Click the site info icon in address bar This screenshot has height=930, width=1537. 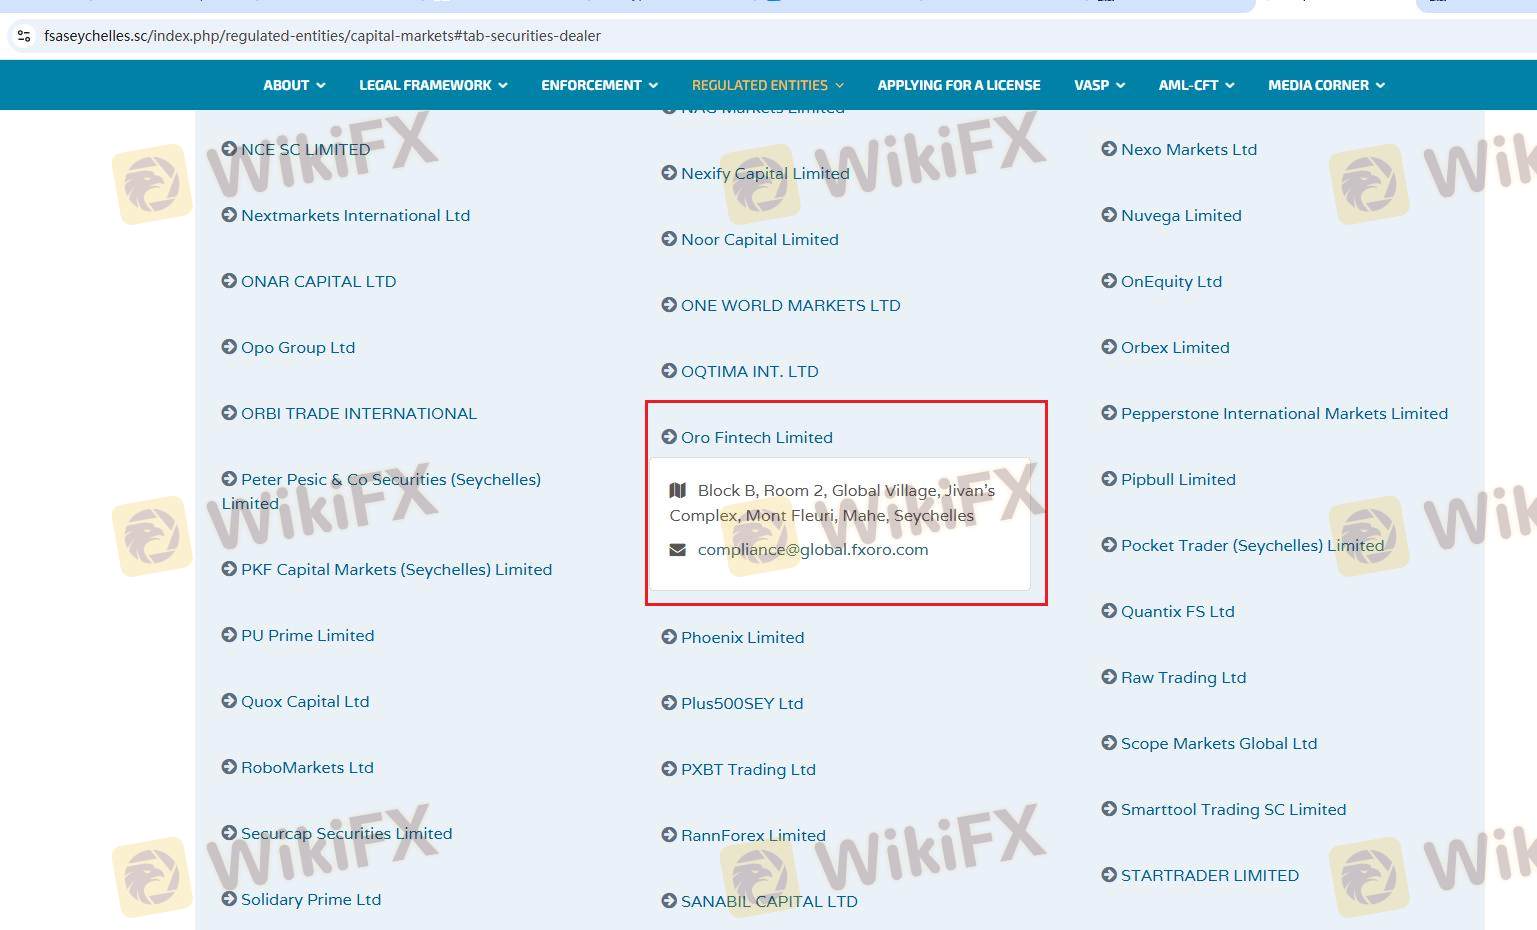pos(24,36)
